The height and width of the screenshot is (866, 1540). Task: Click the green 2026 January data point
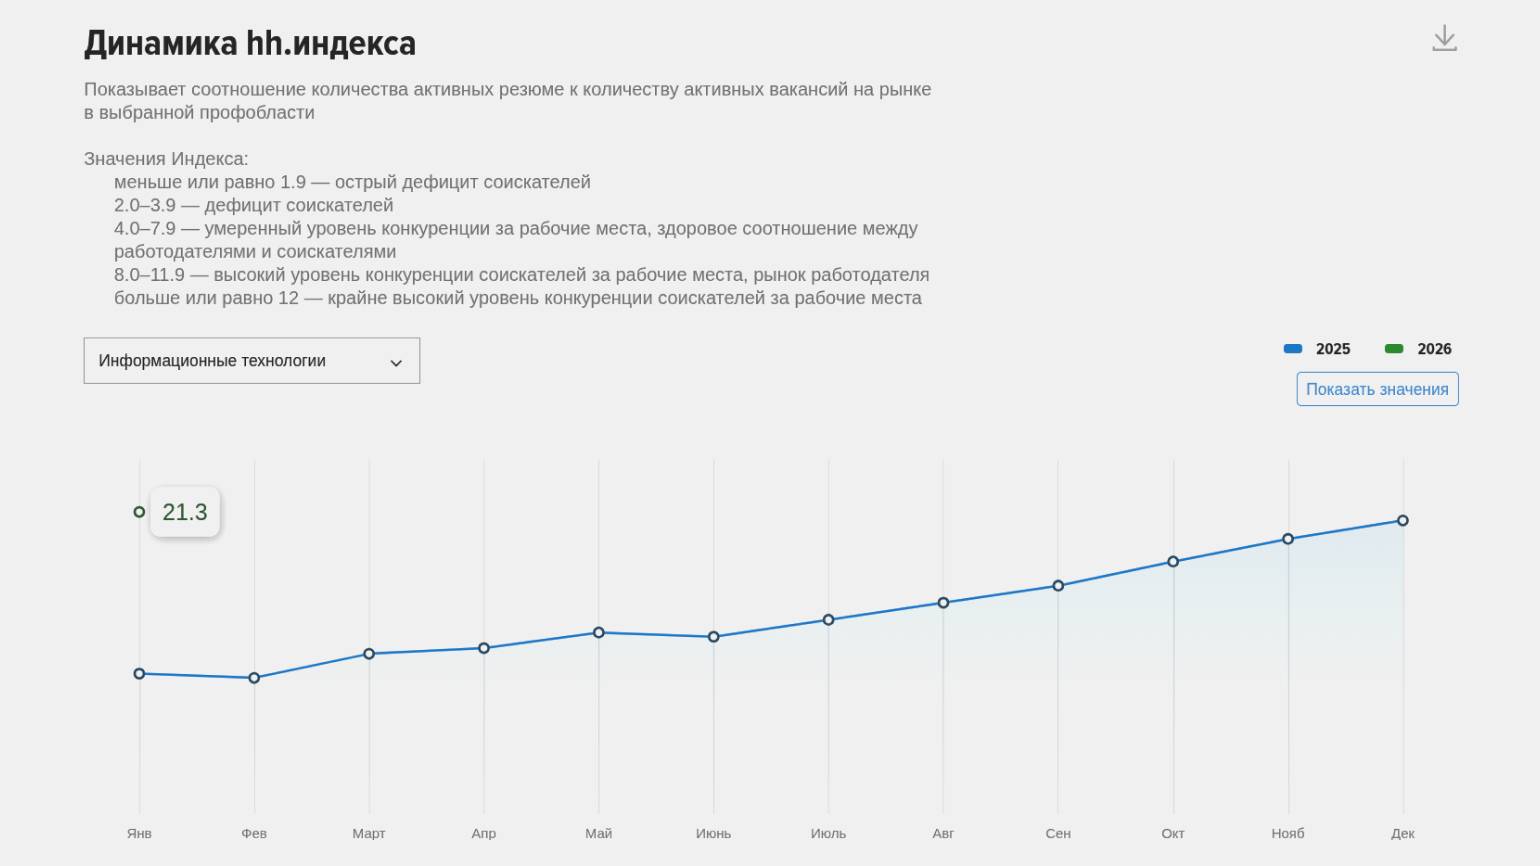(x=139, y=512)
